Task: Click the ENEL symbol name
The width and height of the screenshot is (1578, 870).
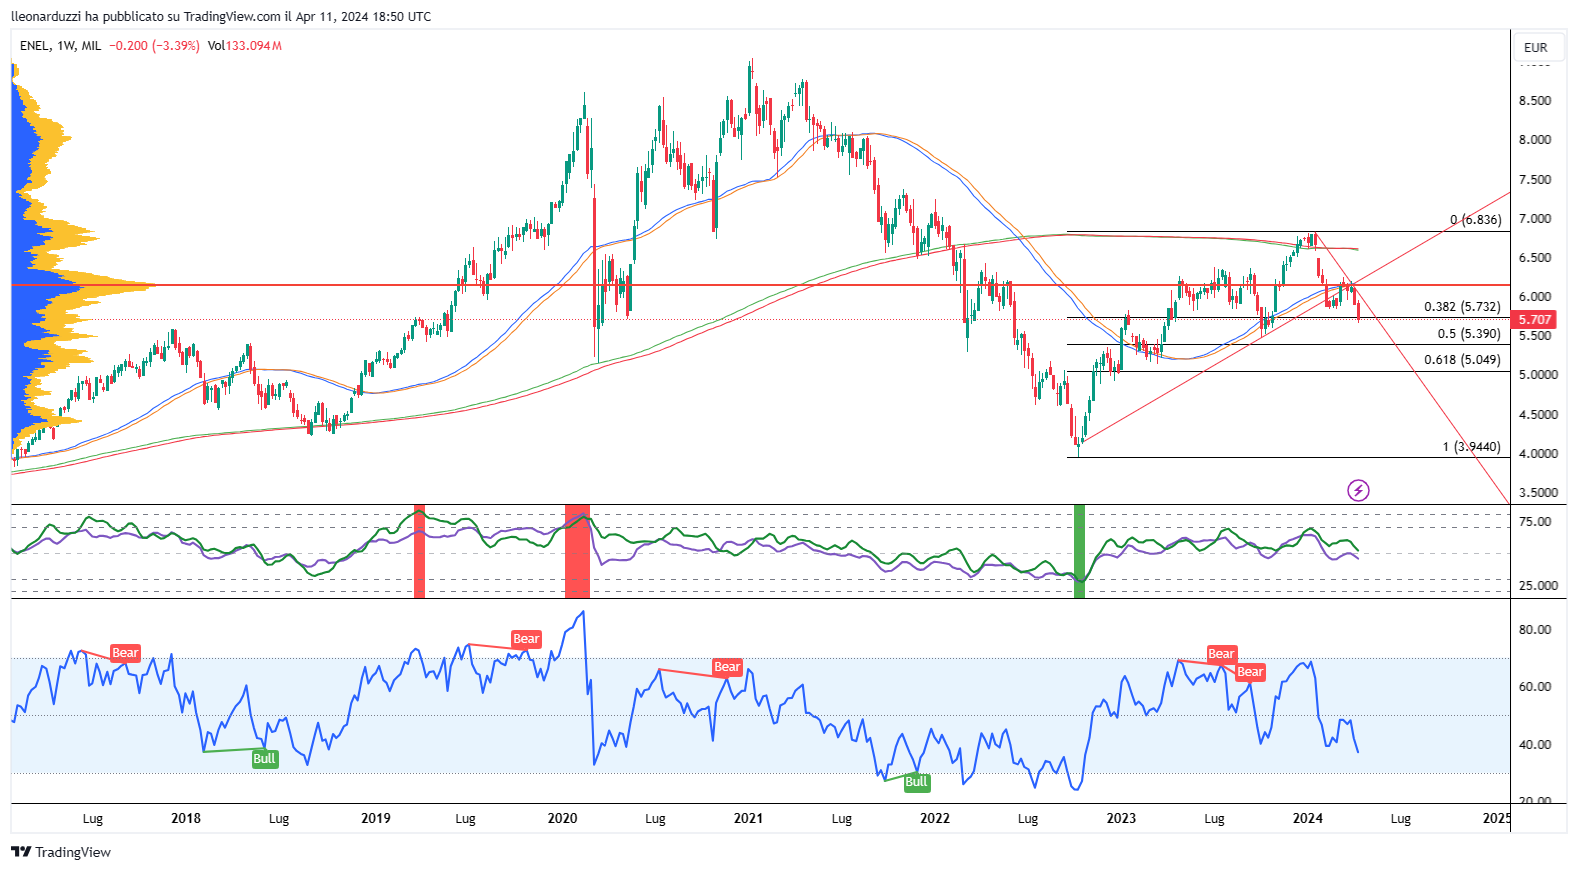Action: click(34, 46)
